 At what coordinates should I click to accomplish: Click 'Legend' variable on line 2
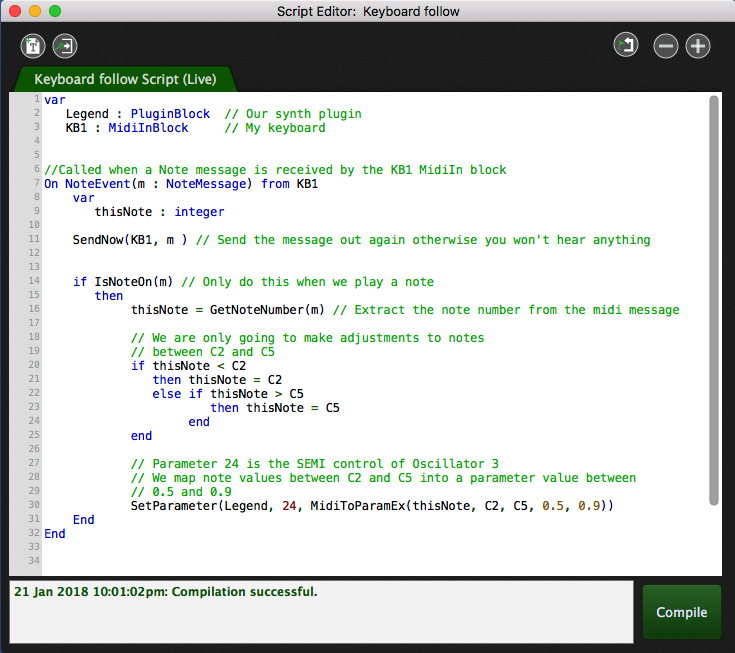coord(87,114)
